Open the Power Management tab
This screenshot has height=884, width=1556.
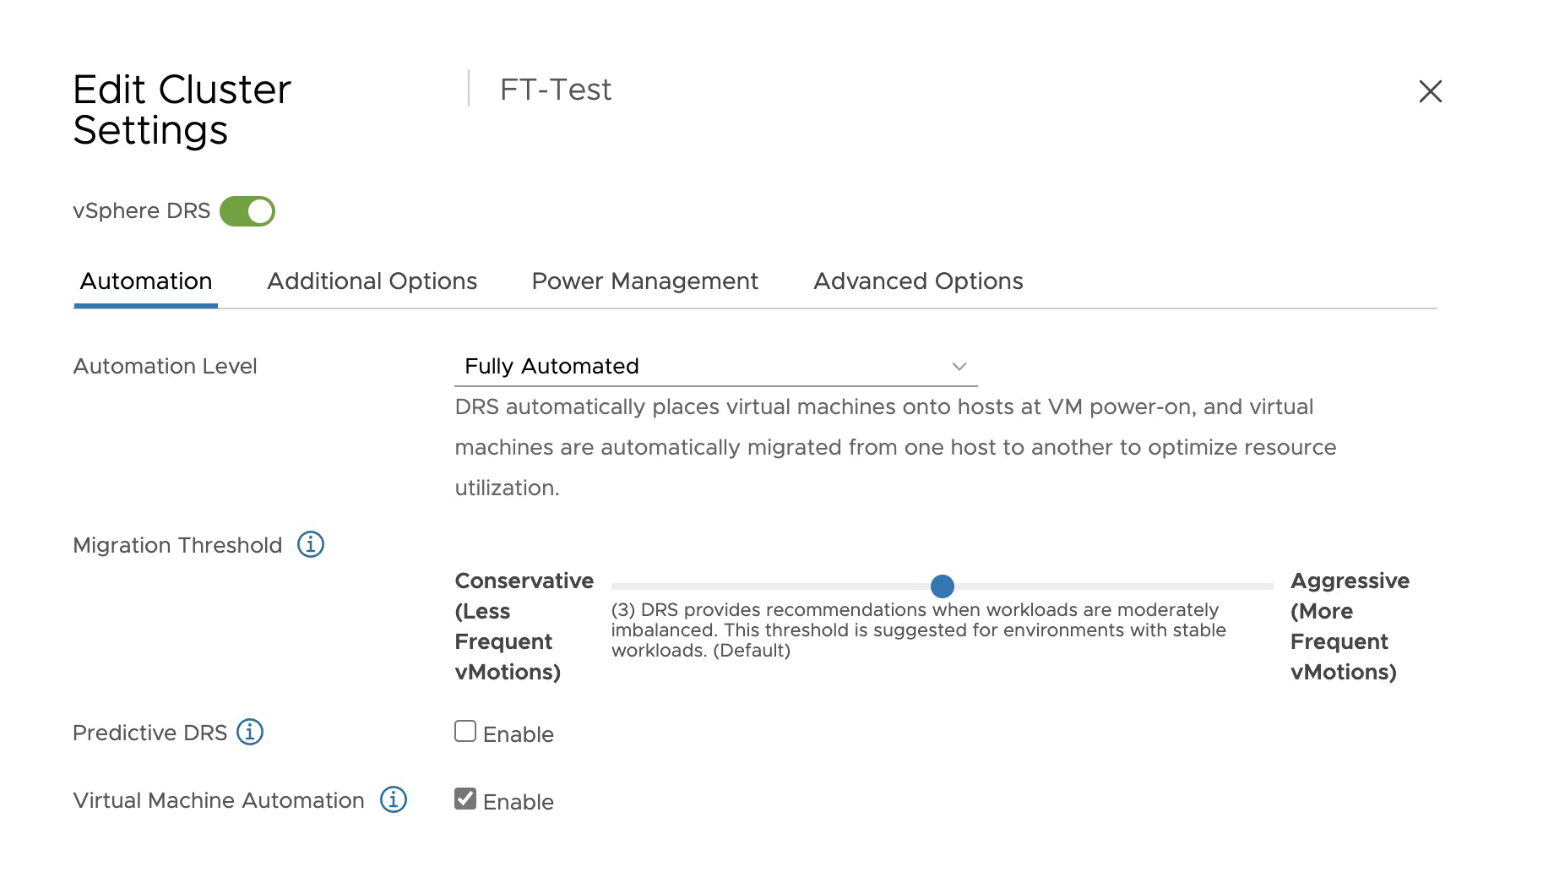click(x=645, y=282)
